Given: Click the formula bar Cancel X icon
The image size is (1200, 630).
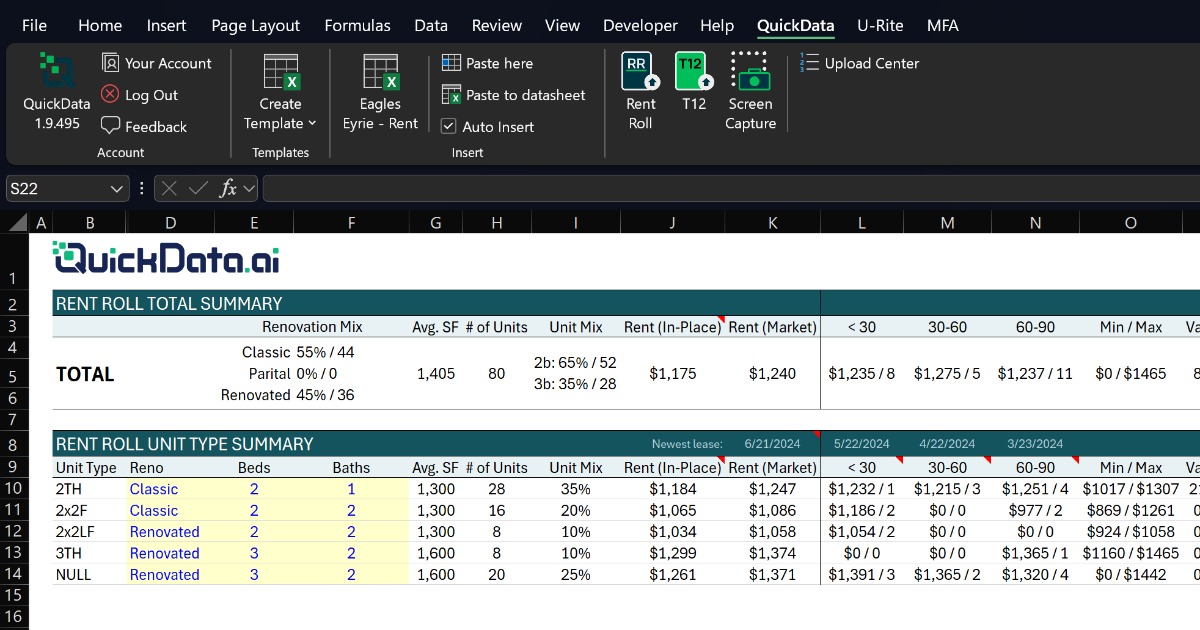Looking at the screenshot, I should (x=170, y=188).
